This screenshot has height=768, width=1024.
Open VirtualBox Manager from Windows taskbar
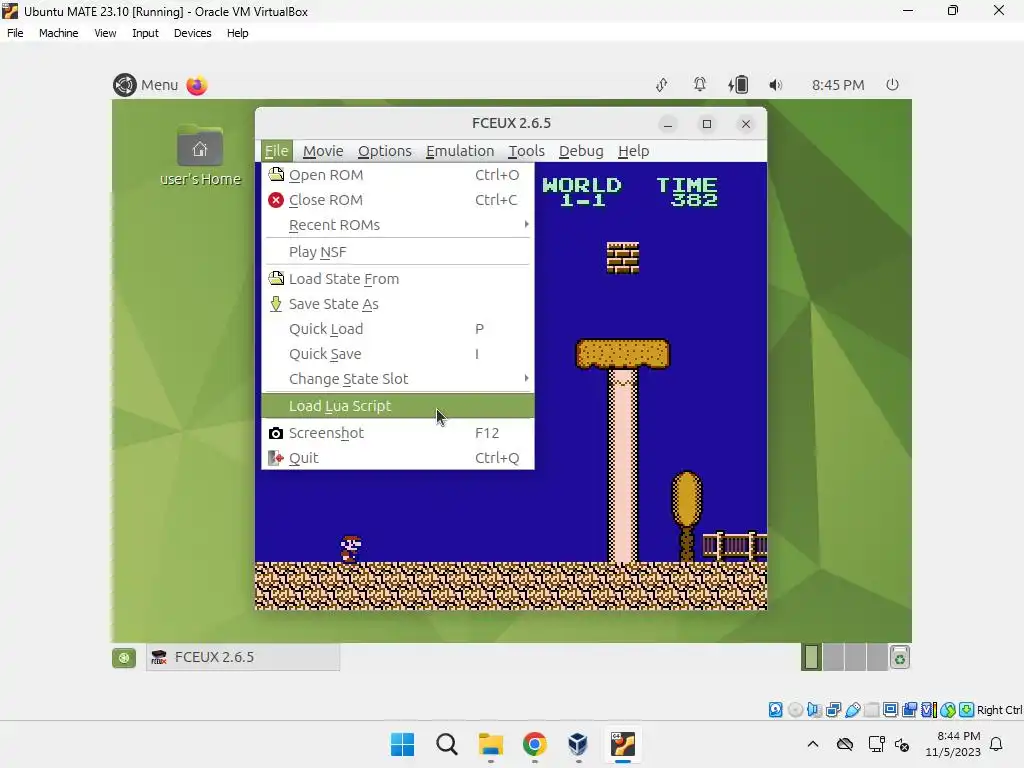tap(578, 744)
